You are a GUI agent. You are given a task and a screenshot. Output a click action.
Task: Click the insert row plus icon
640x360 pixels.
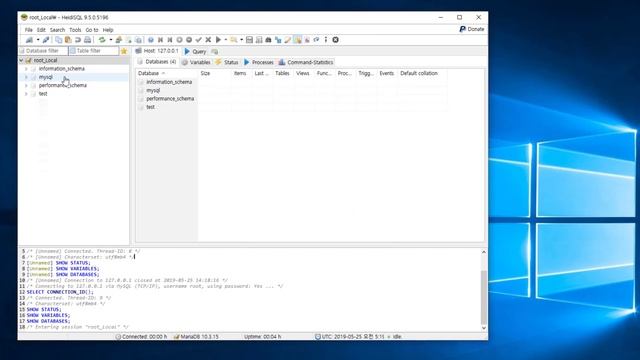pos(179,40)
